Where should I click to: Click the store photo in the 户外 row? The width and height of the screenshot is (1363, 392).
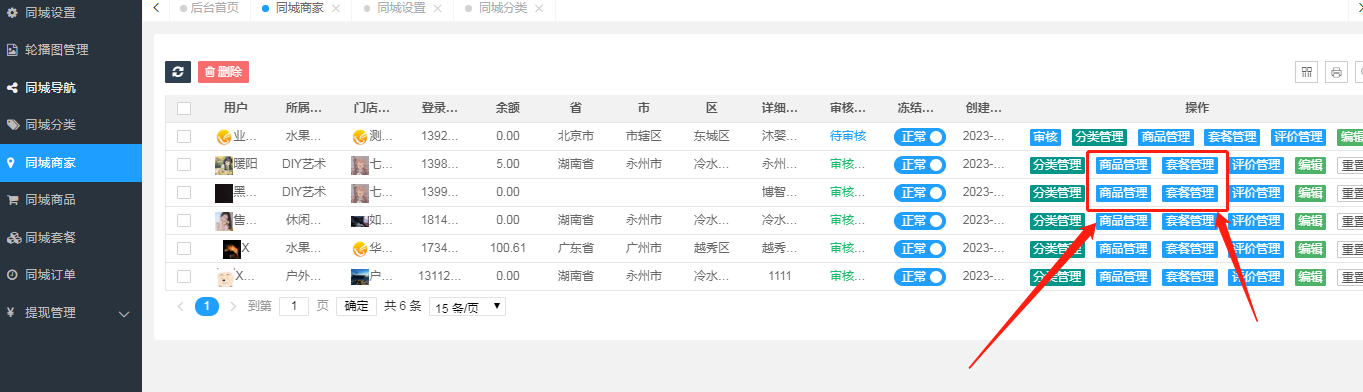point(360,277)
